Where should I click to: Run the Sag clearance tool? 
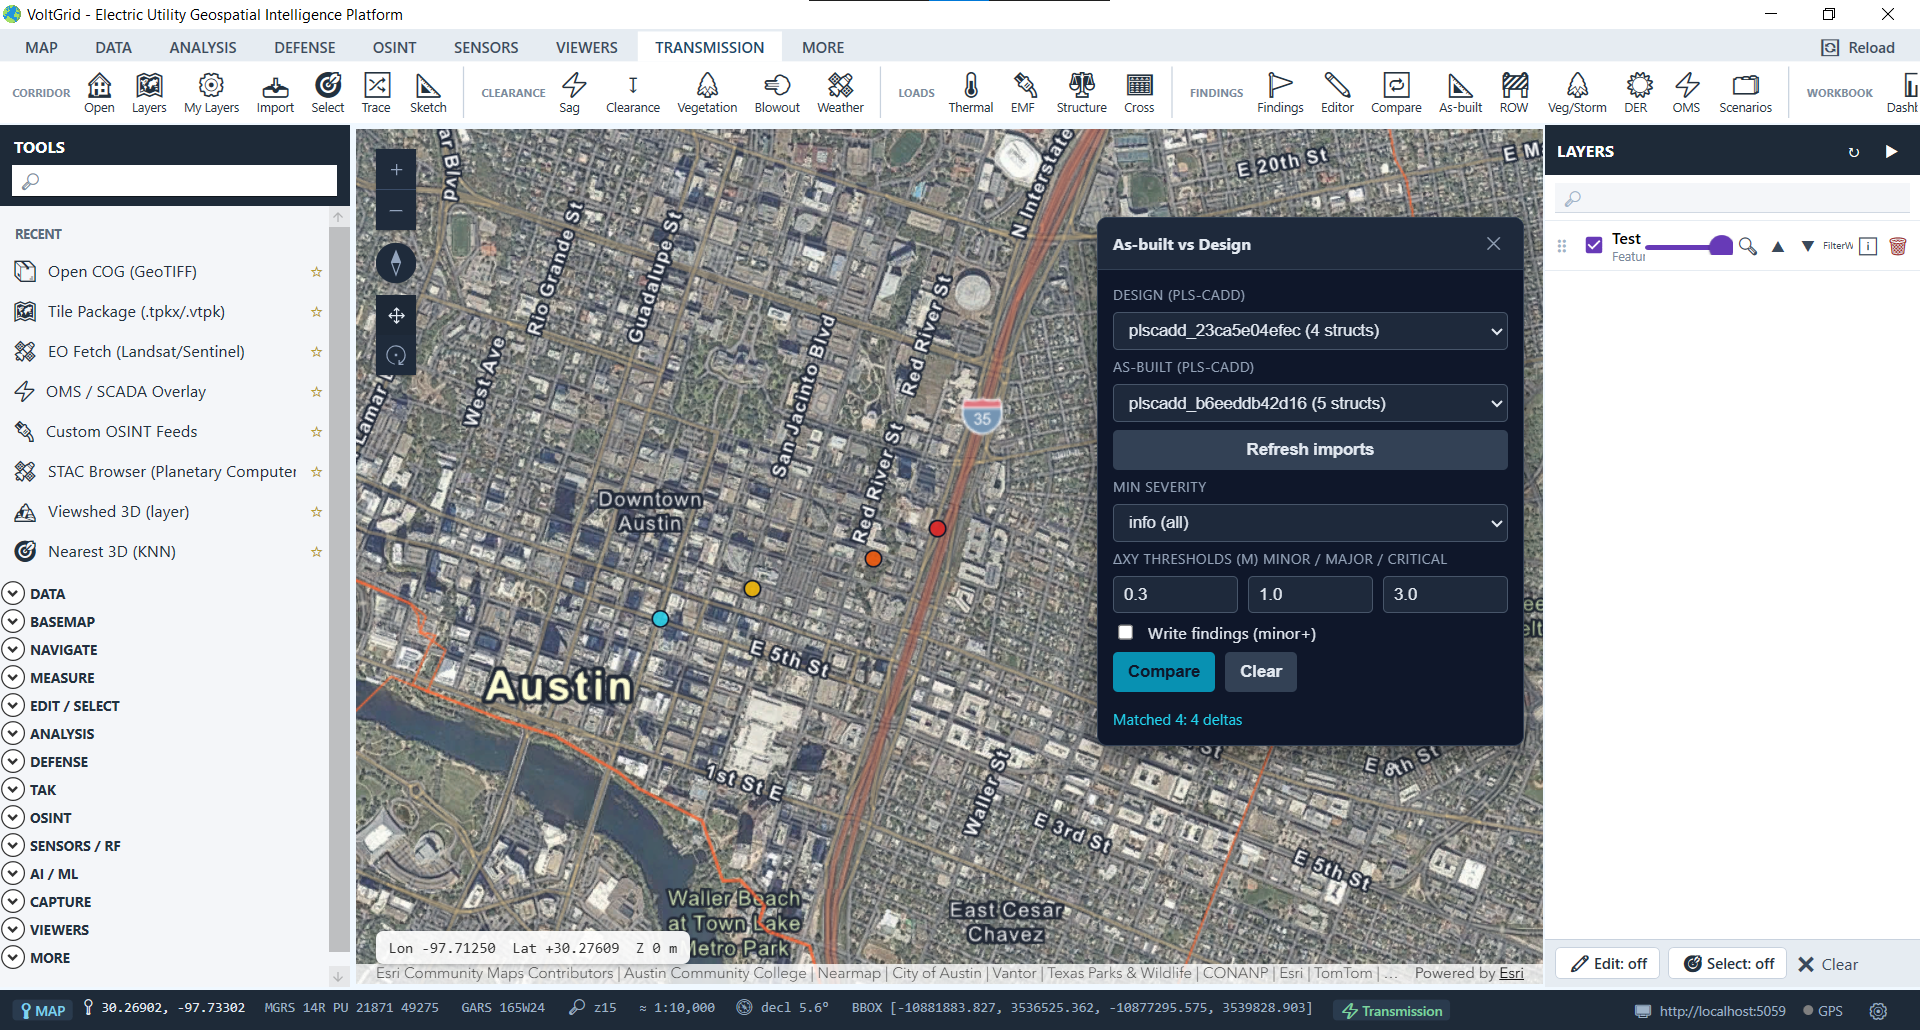coord(570,93)
